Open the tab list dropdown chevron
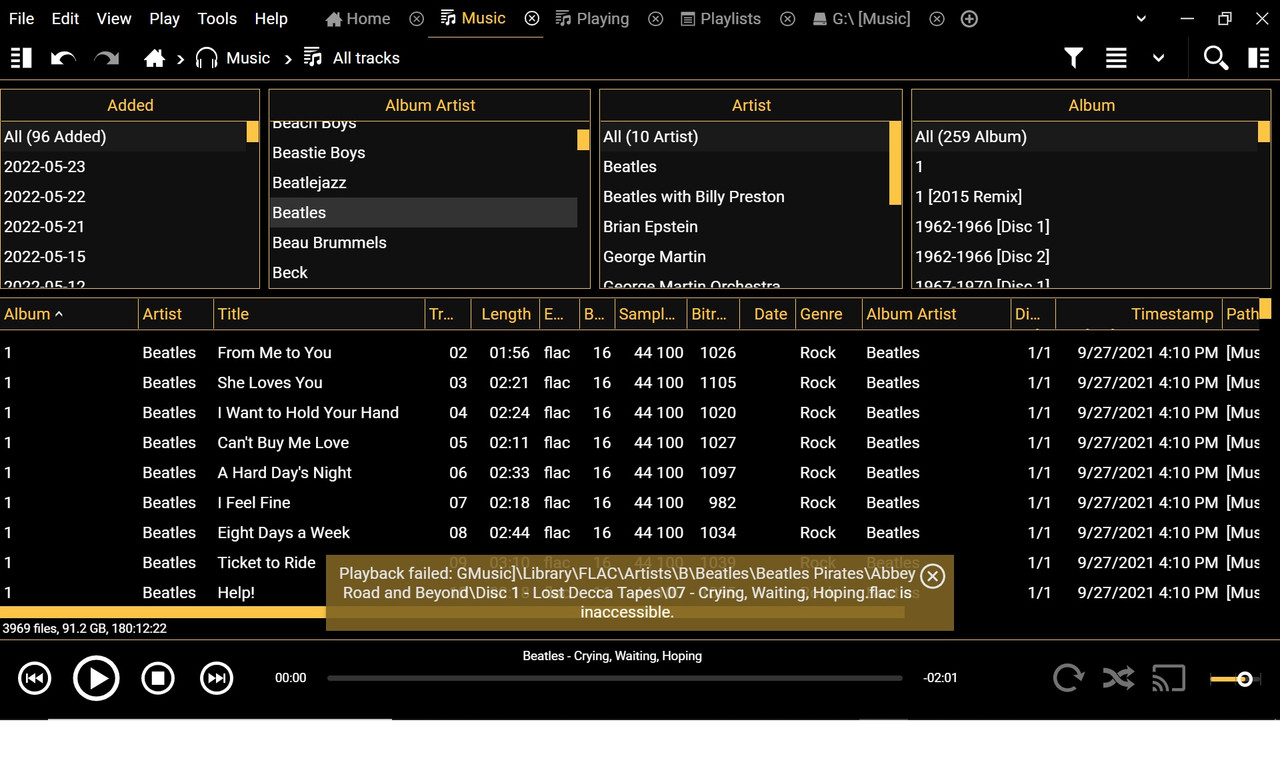 click(x=1141, y=19)
